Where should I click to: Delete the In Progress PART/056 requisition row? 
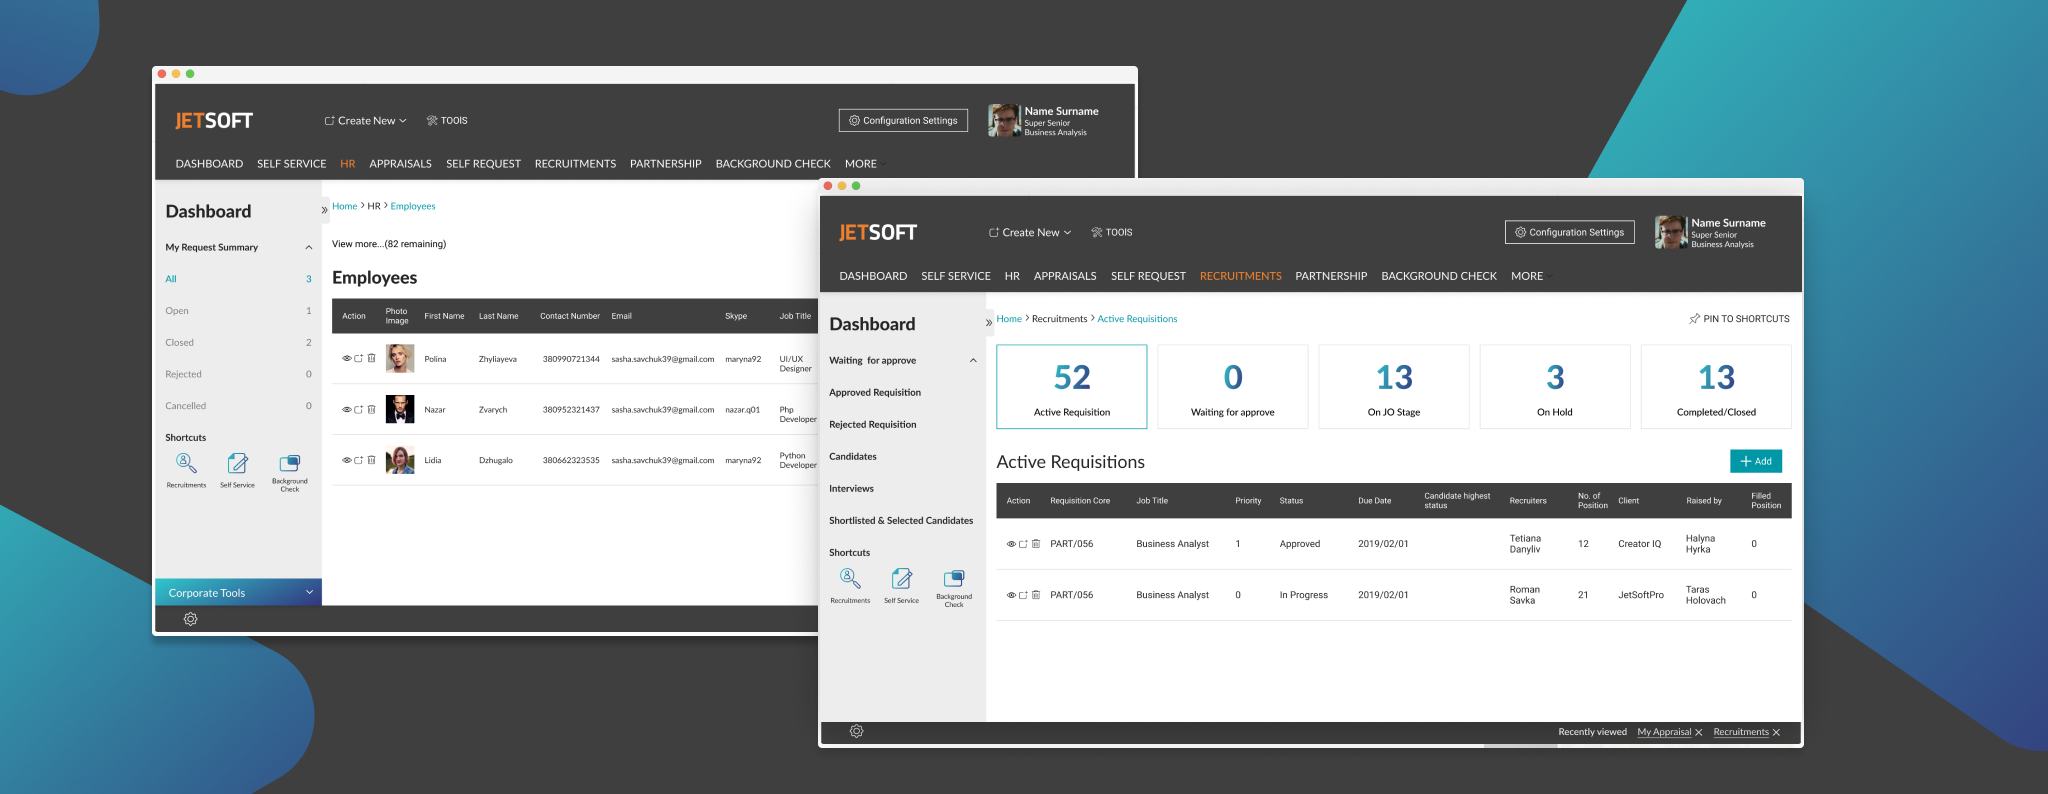click(1036, 595)
